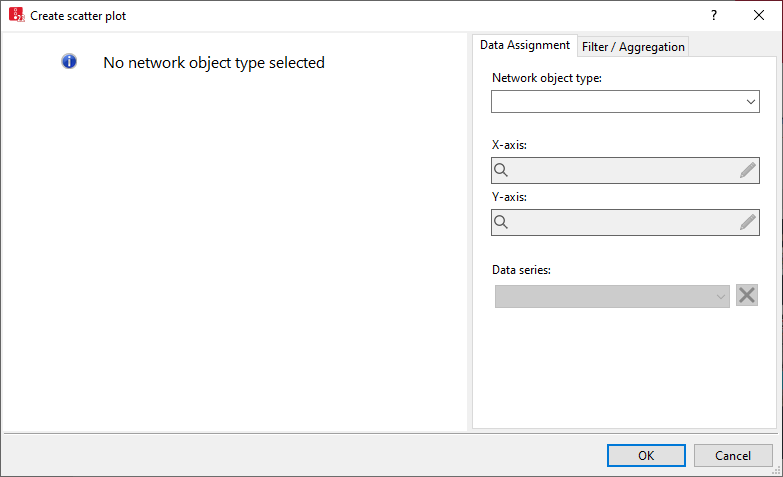Image resolution: width=783 pixels, height=477 pixels.
Task: Edit Y-axis attribute with pencil icon
Action: 748,222
